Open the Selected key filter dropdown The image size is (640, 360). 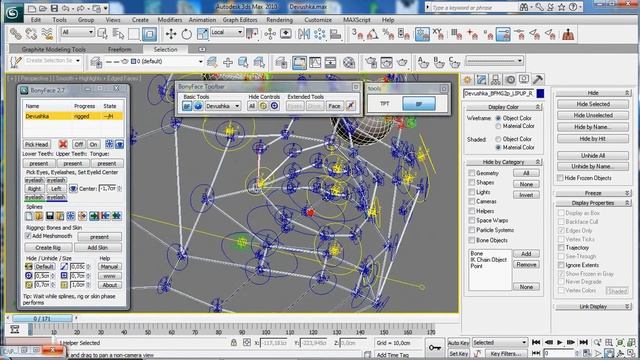(x=500, y=342)
